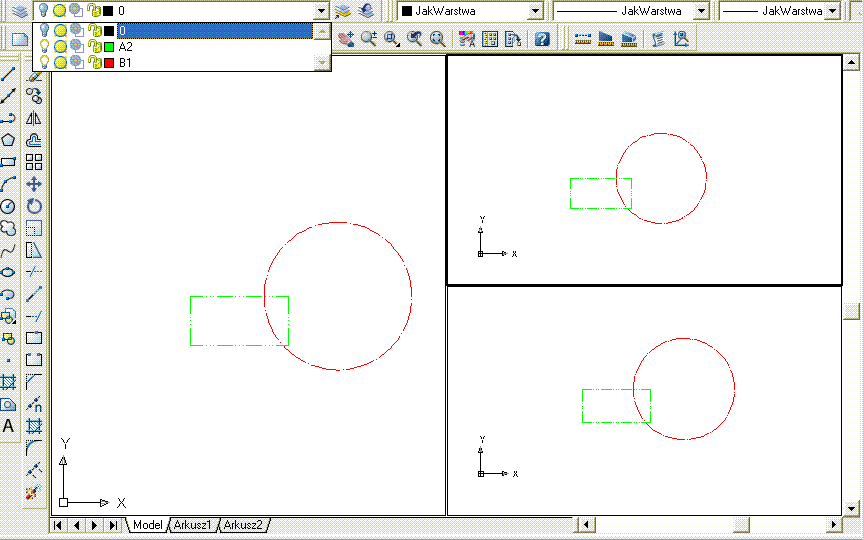Click Make Object's Layer Current icon
Screen dimensions: 864x540
tap(343, 10)
